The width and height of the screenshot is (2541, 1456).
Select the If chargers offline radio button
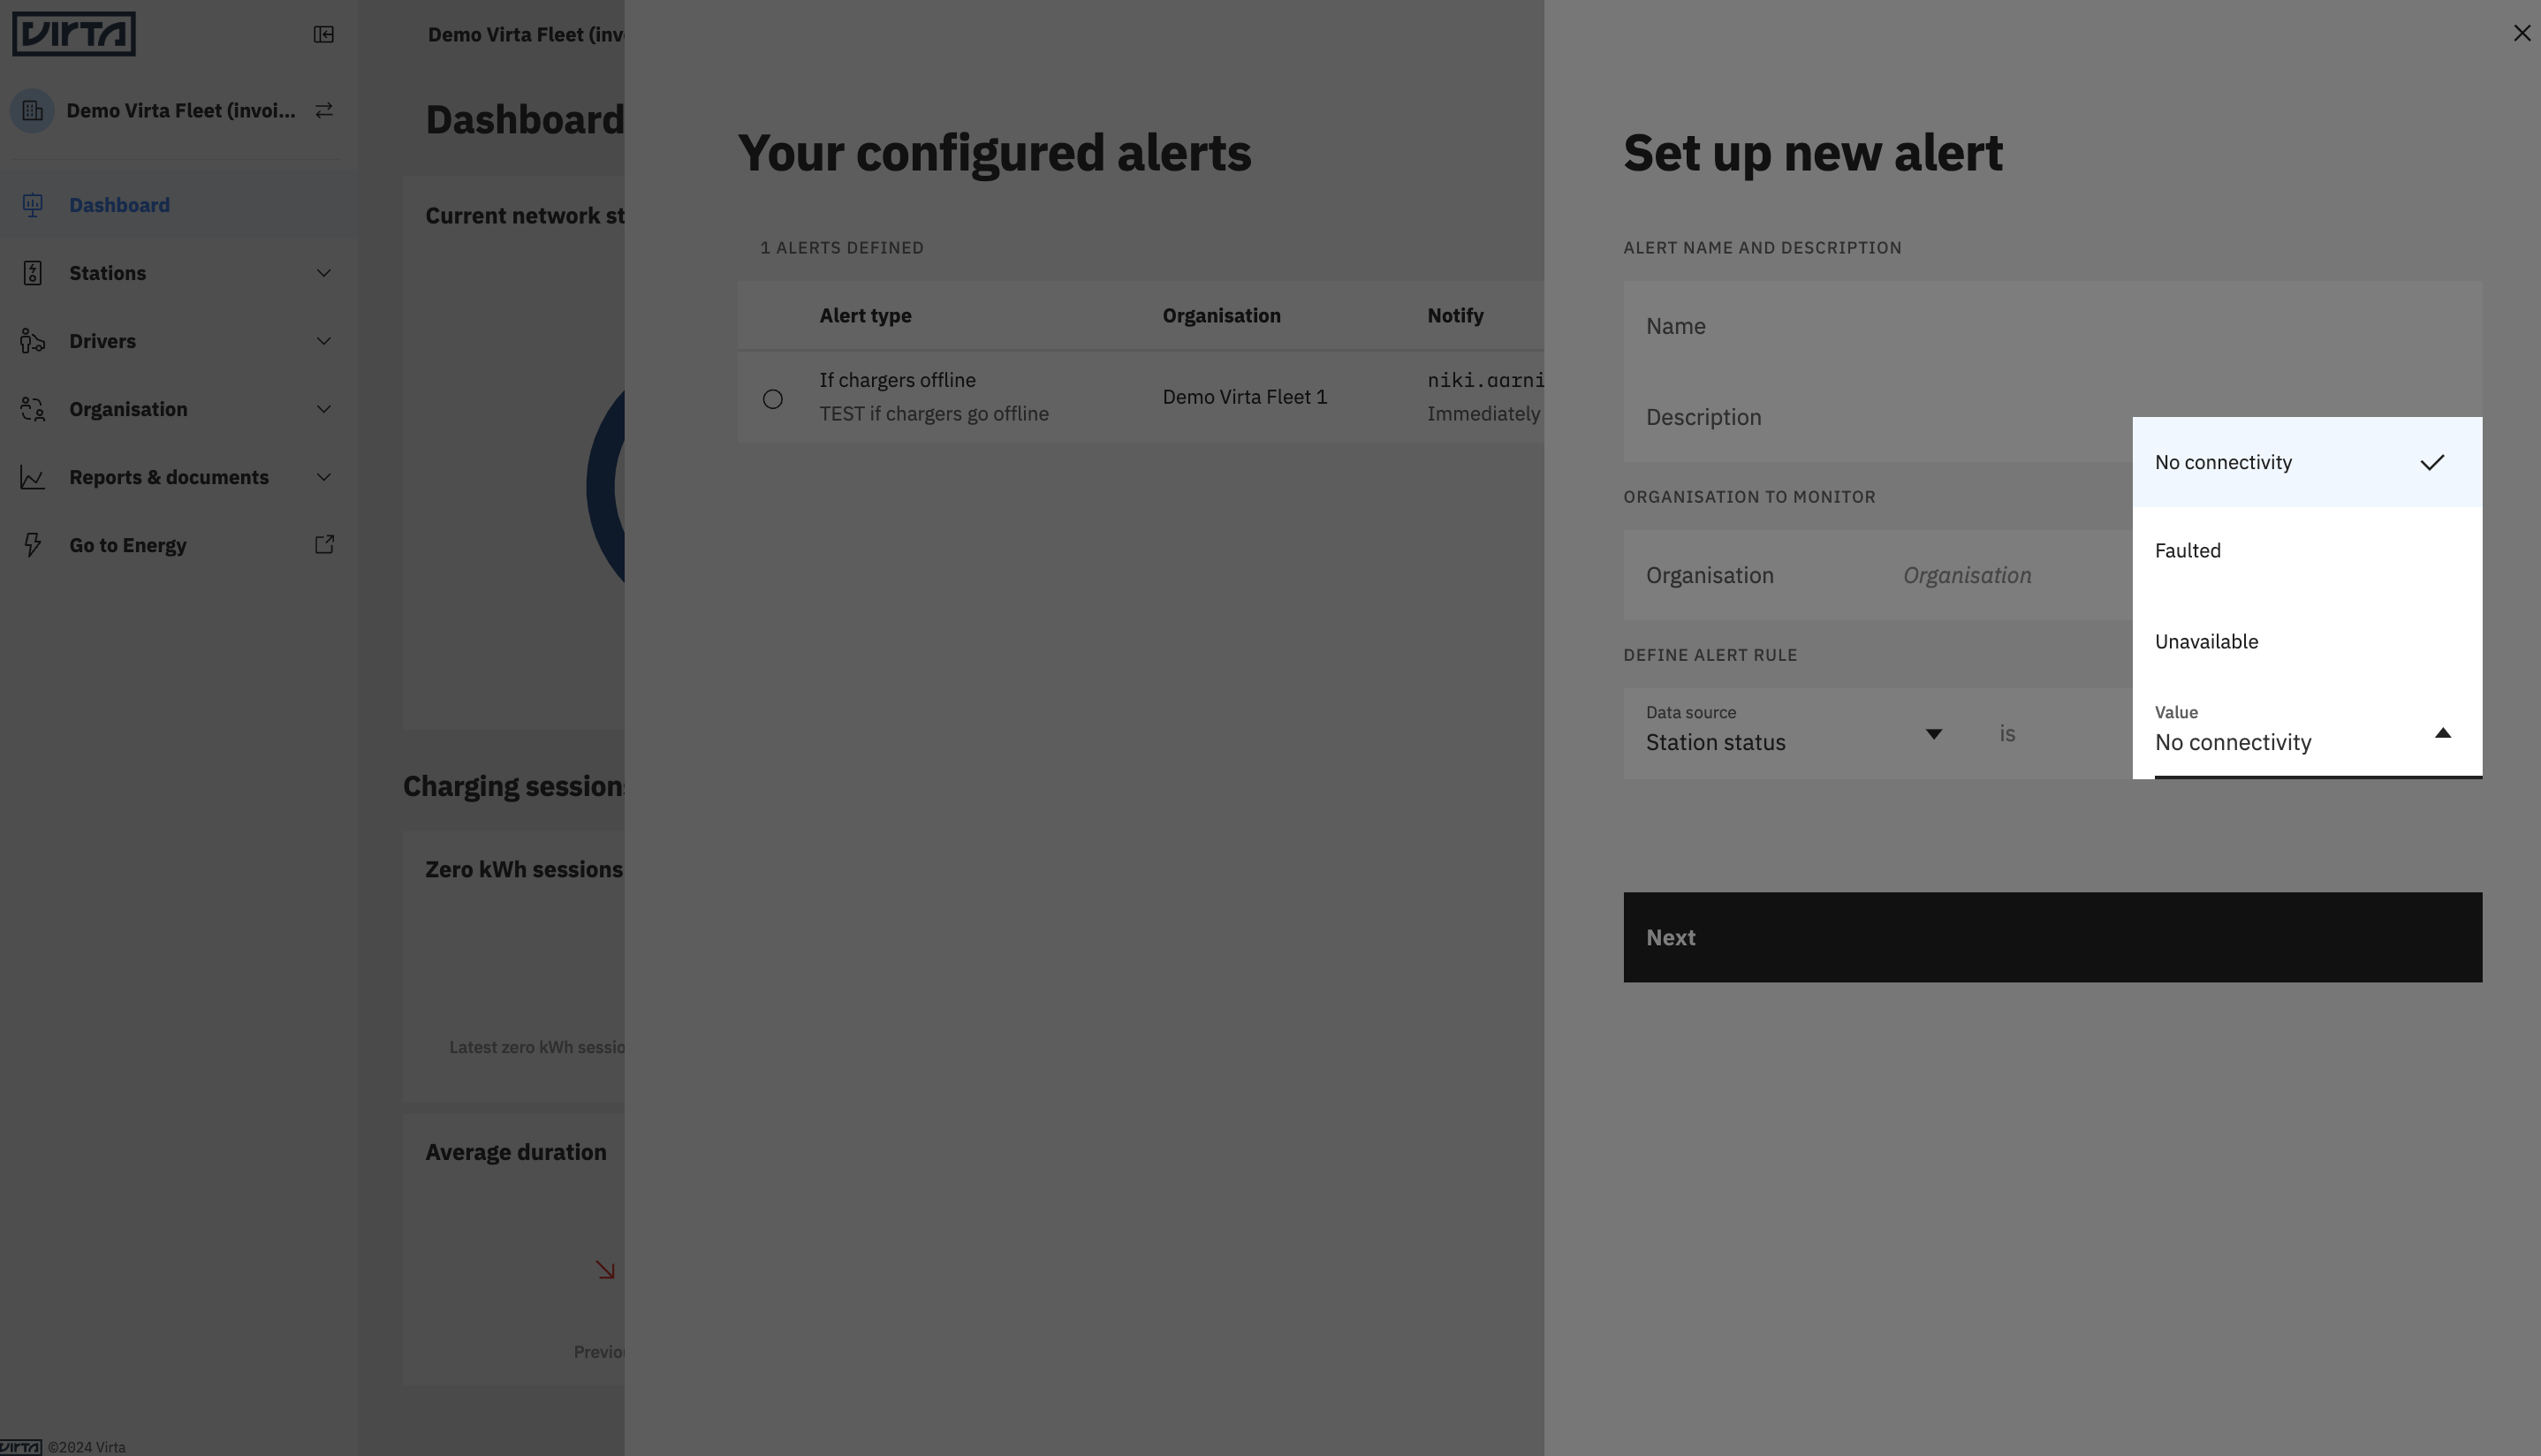pyautogui.click(x=772, y=399)
